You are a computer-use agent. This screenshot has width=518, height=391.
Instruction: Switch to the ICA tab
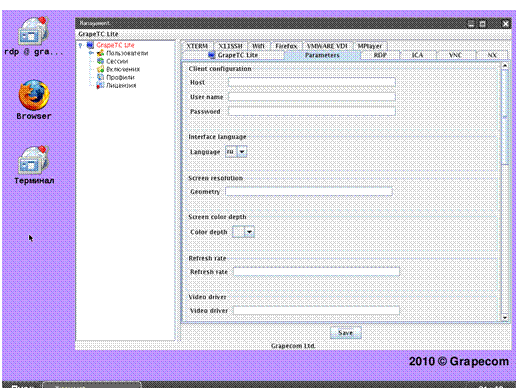pyautogui.click(x=417, y=55)
